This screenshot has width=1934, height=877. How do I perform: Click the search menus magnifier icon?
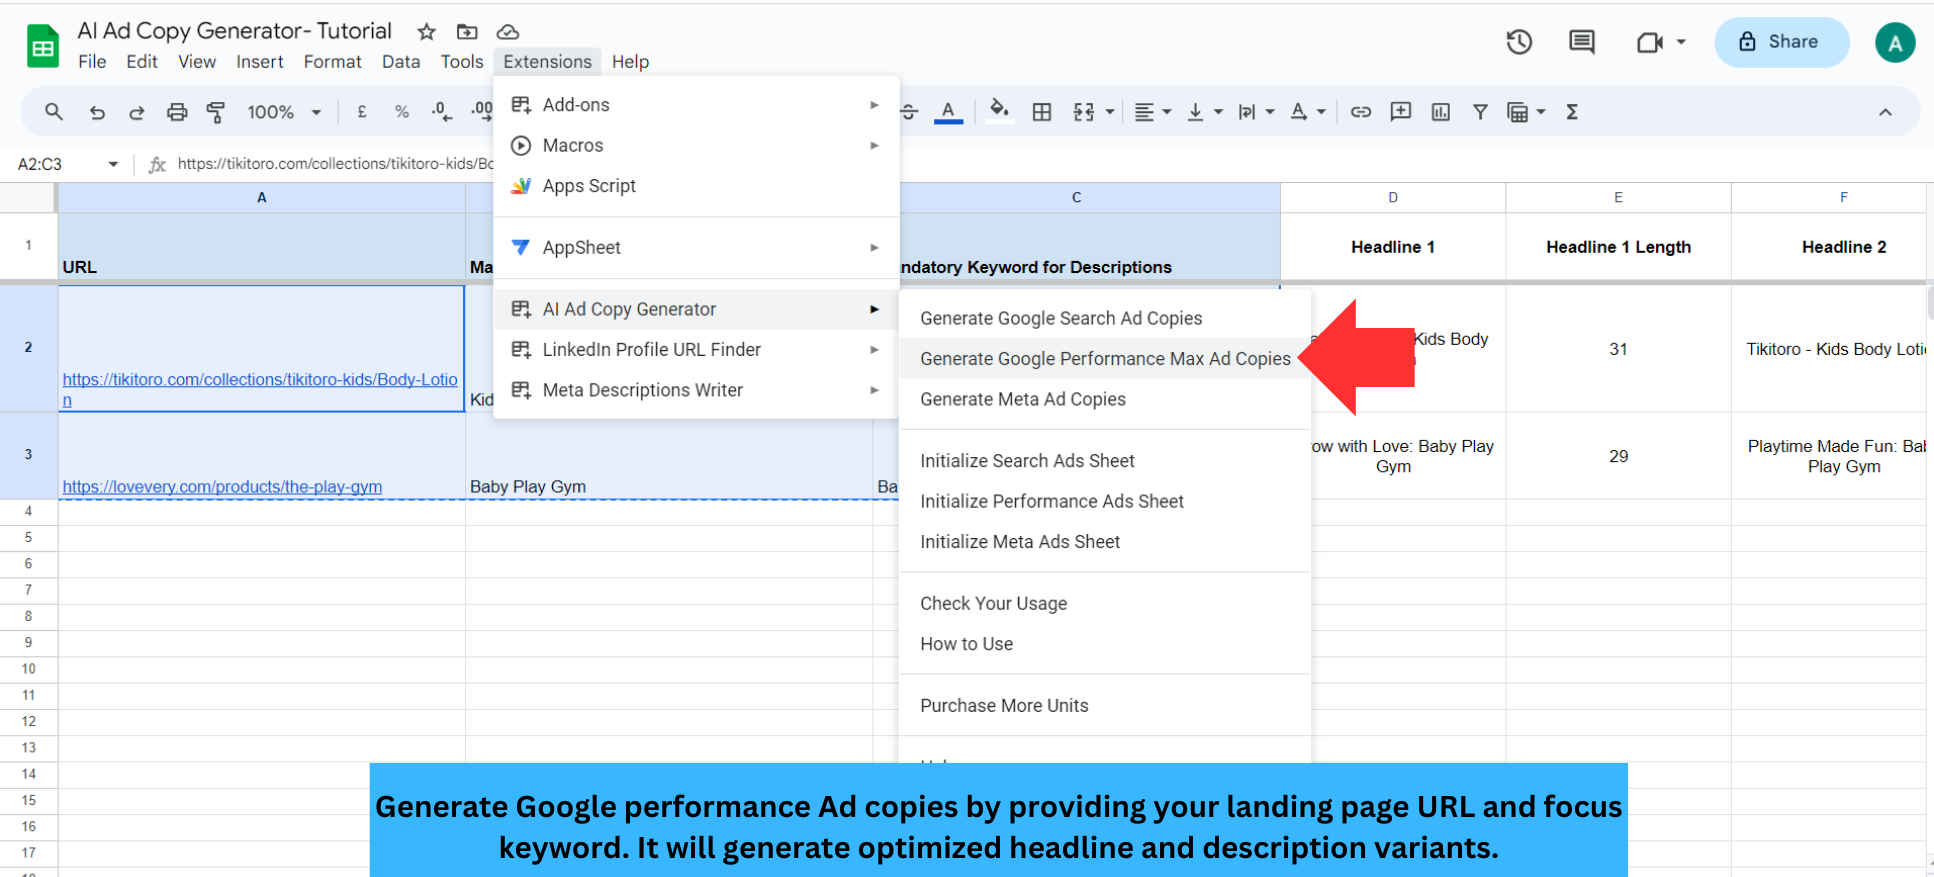54,112
